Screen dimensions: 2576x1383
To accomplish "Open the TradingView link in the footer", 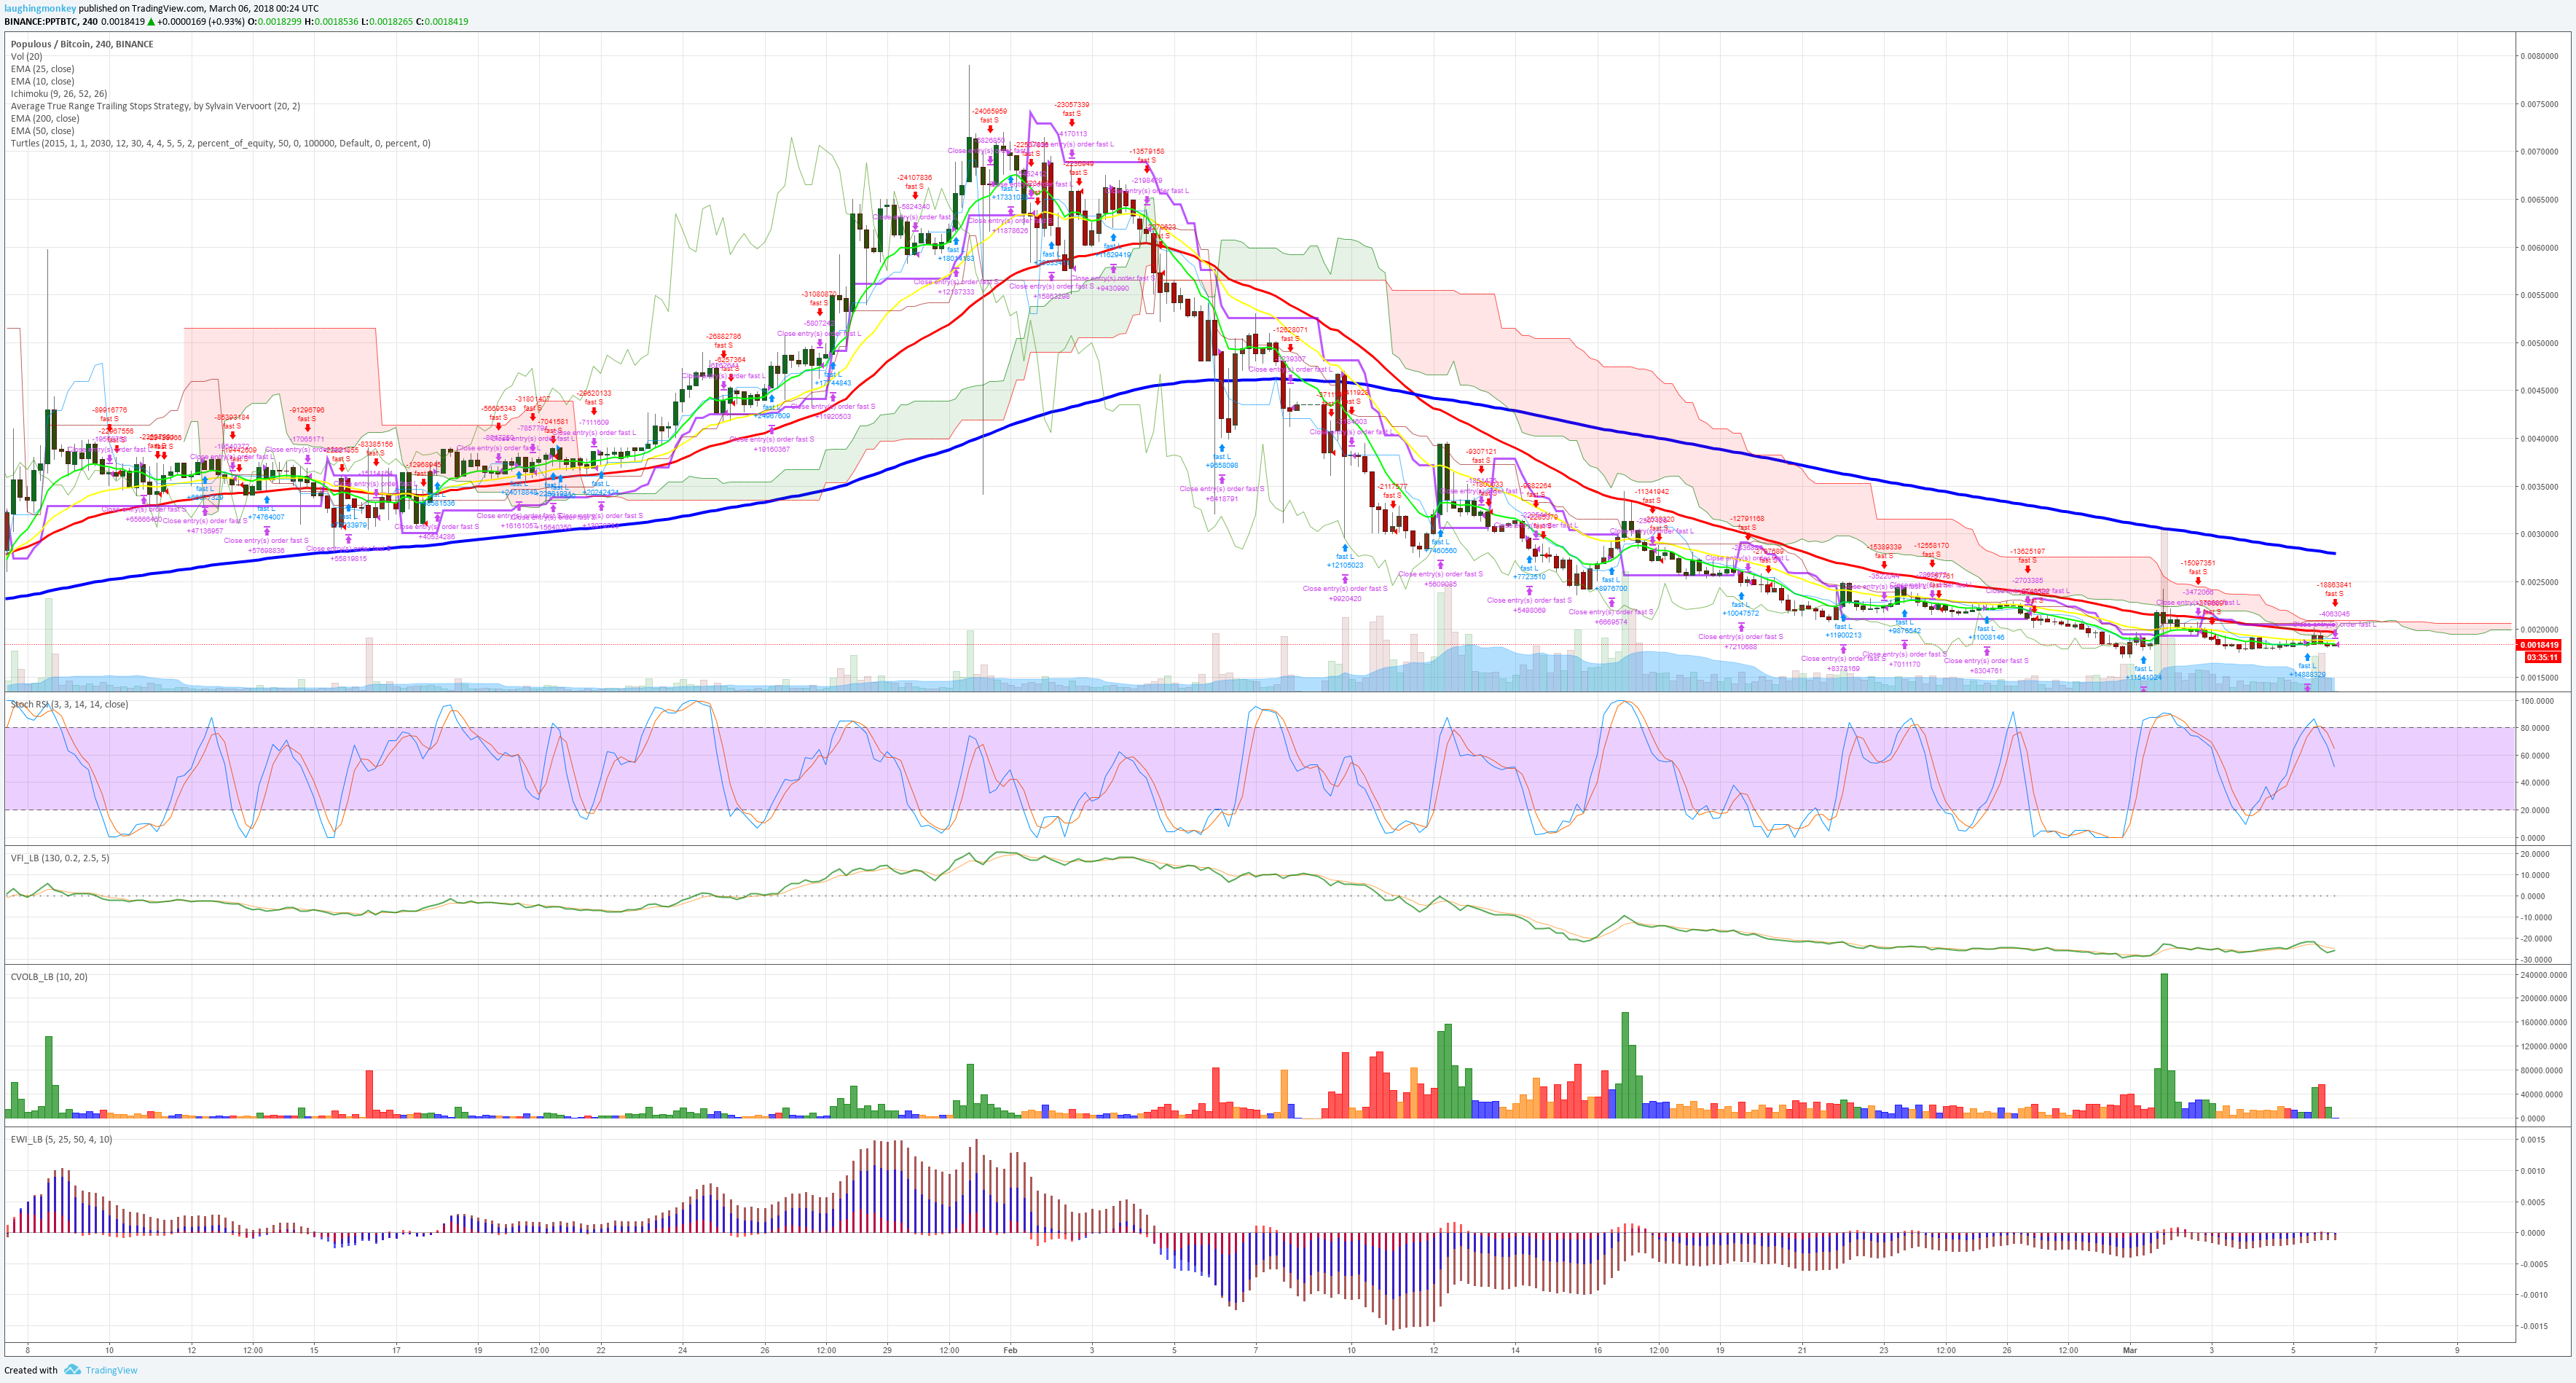I will click(x=111, y=1370).
